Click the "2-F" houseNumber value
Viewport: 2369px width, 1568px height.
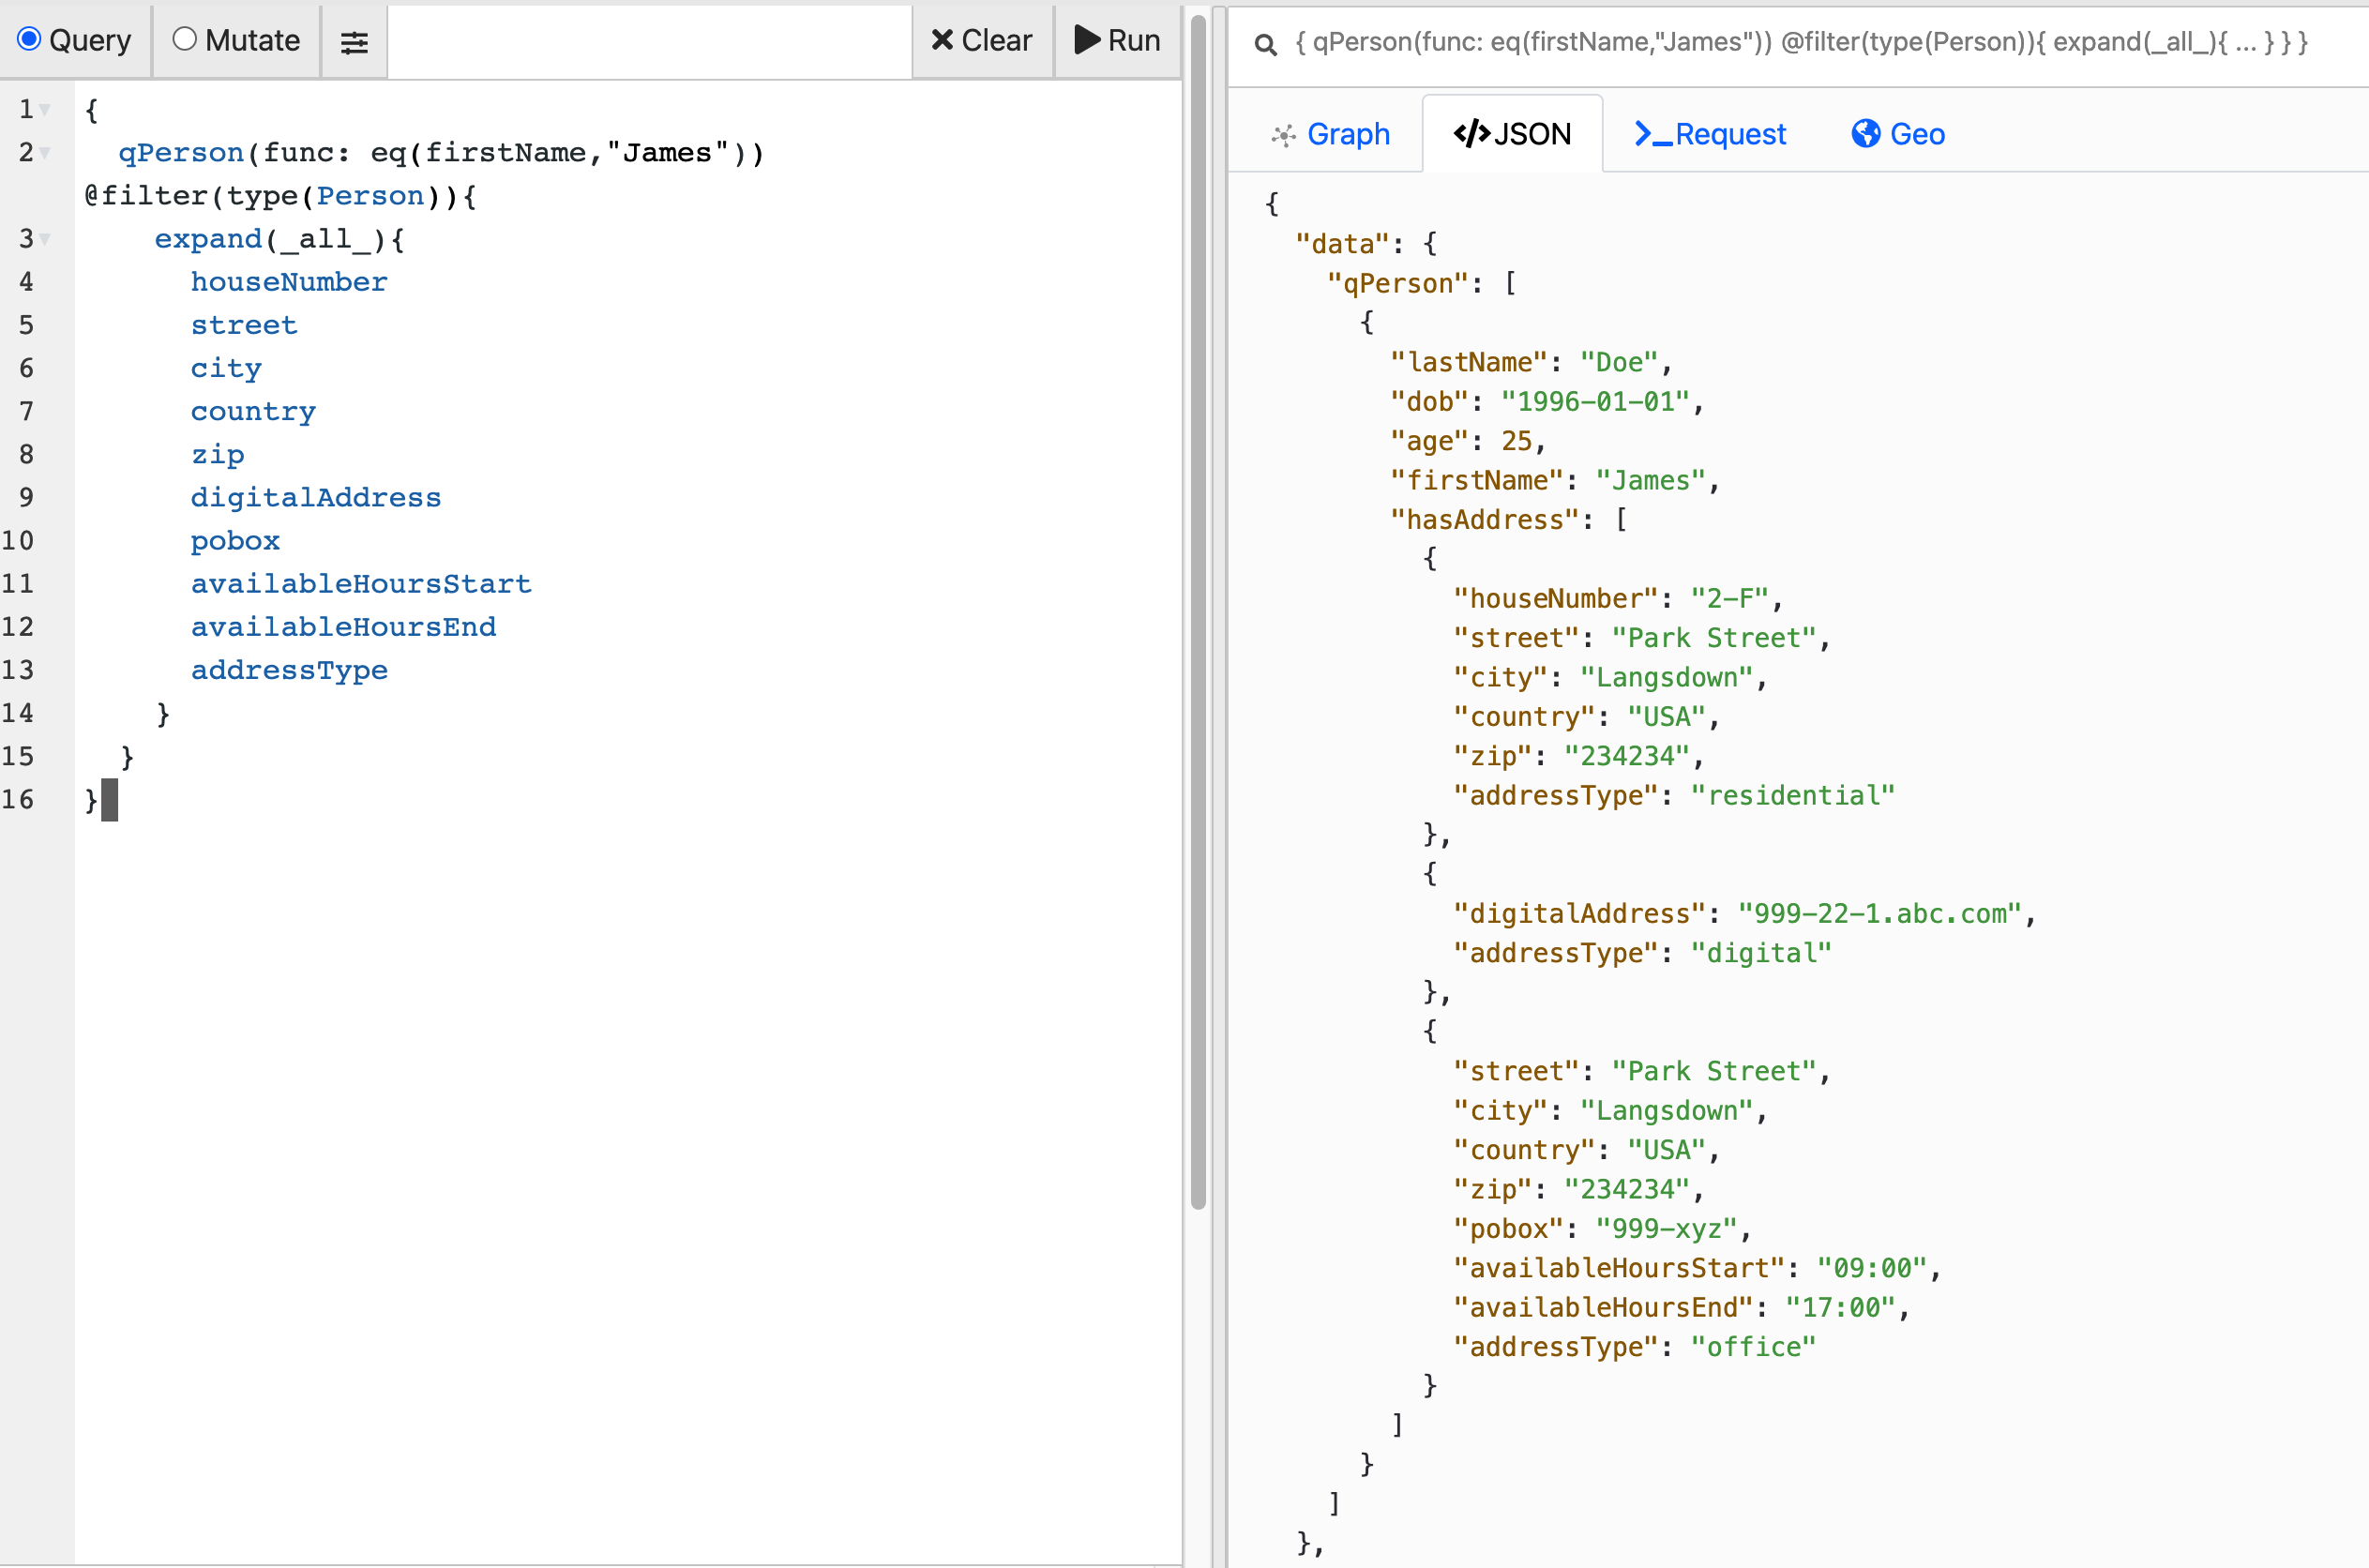pos(1730,598)
